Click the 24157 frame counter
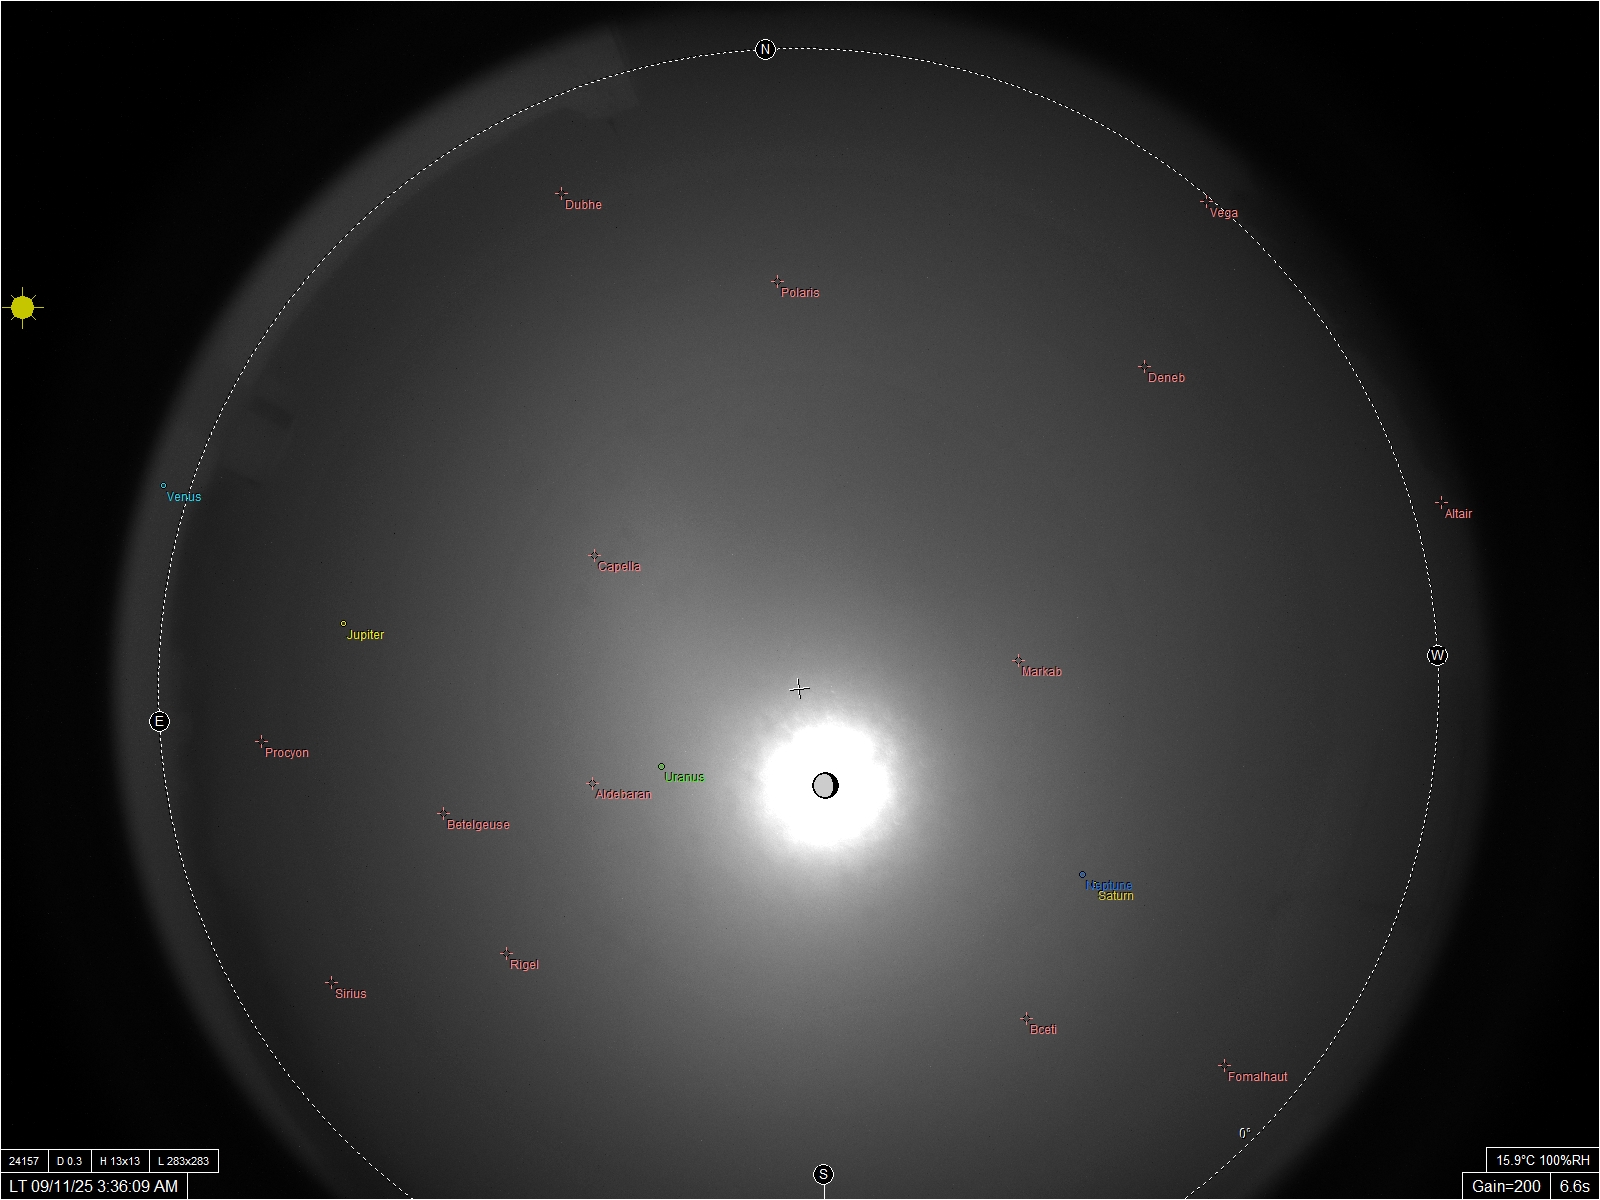This screenshot has height=1200, width=1600. (x=24, y=1161)
